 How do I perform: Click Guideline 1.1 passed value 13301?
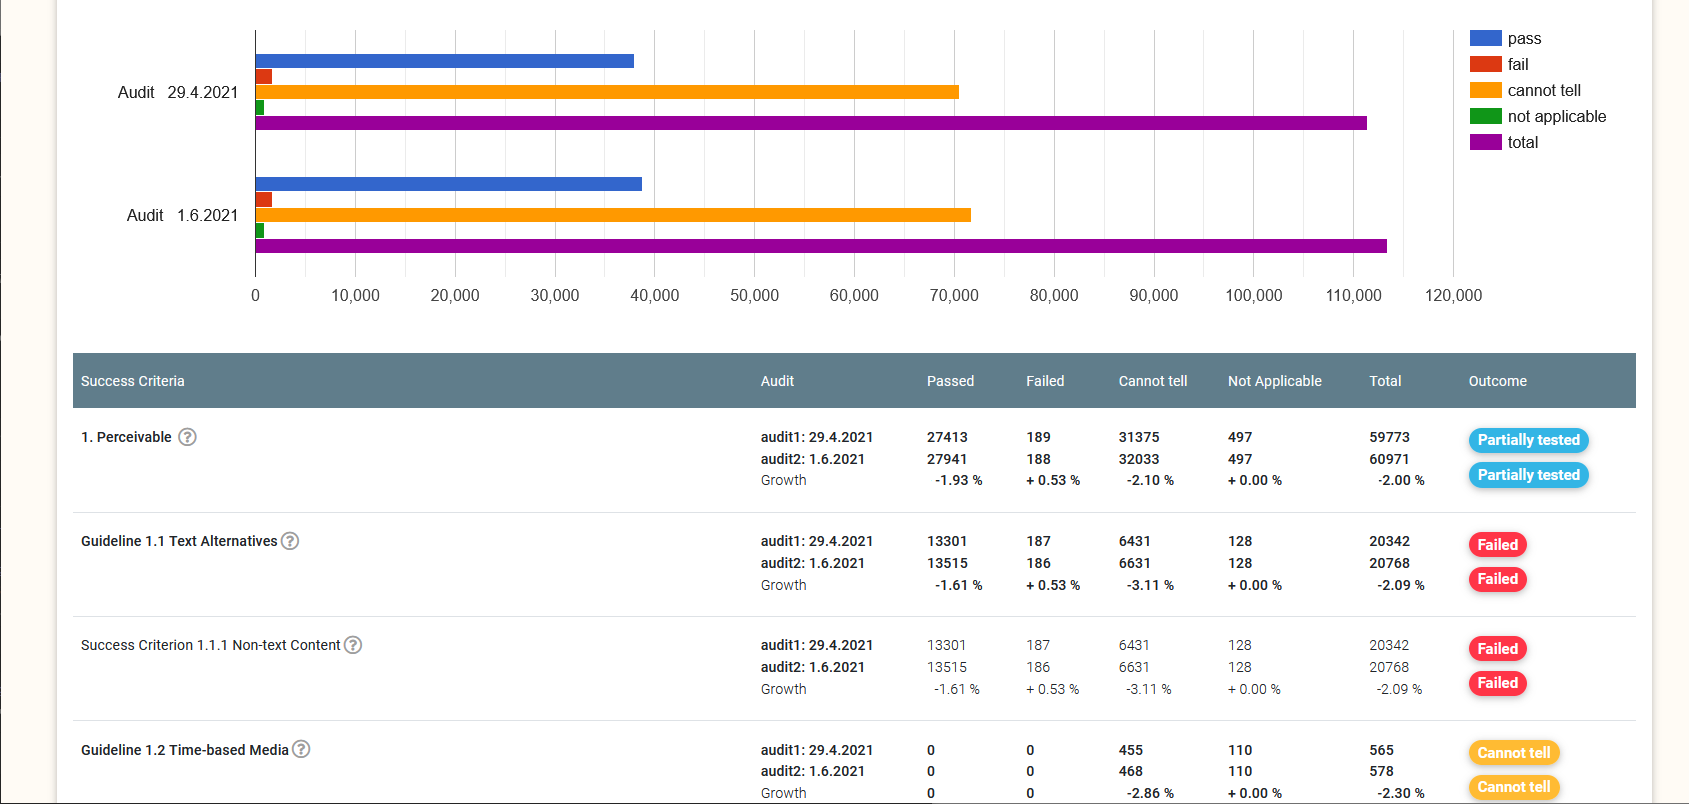947,541
